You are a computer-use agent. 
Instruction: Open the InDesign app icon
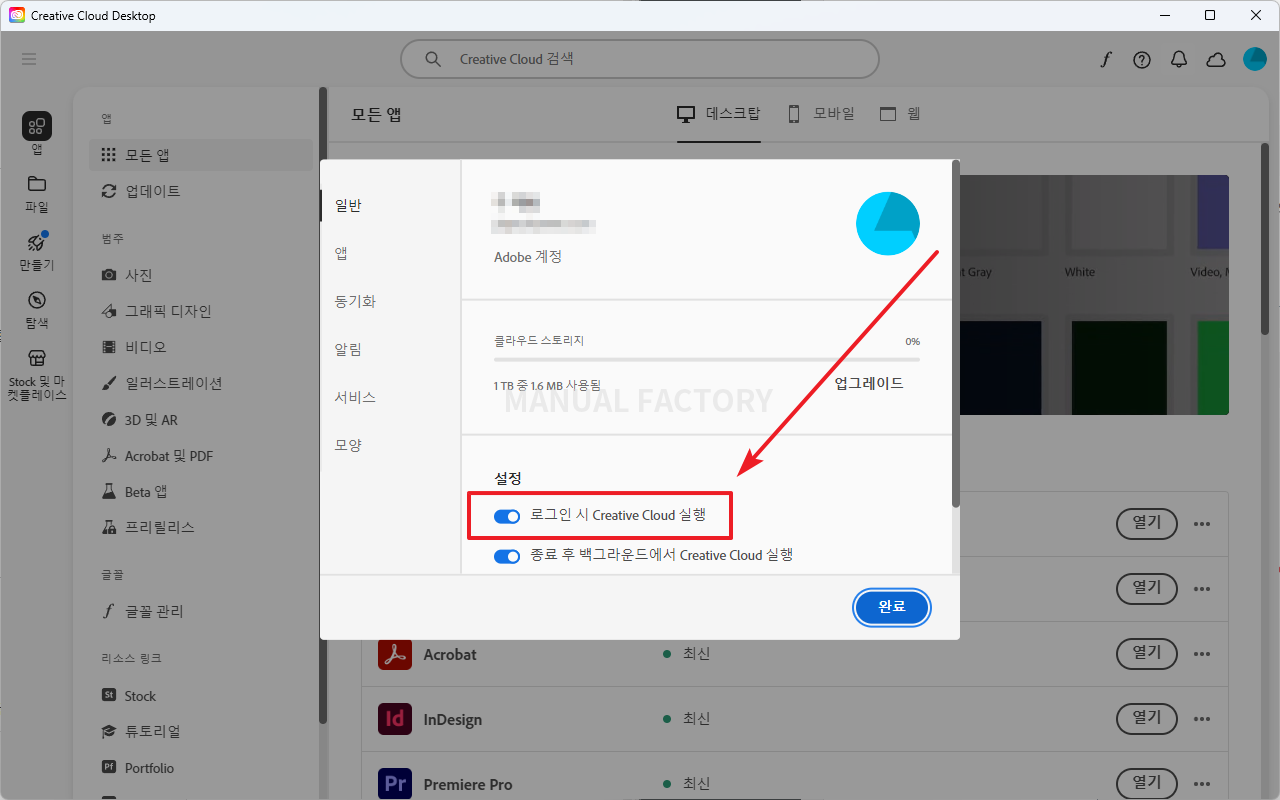point(396,719)
